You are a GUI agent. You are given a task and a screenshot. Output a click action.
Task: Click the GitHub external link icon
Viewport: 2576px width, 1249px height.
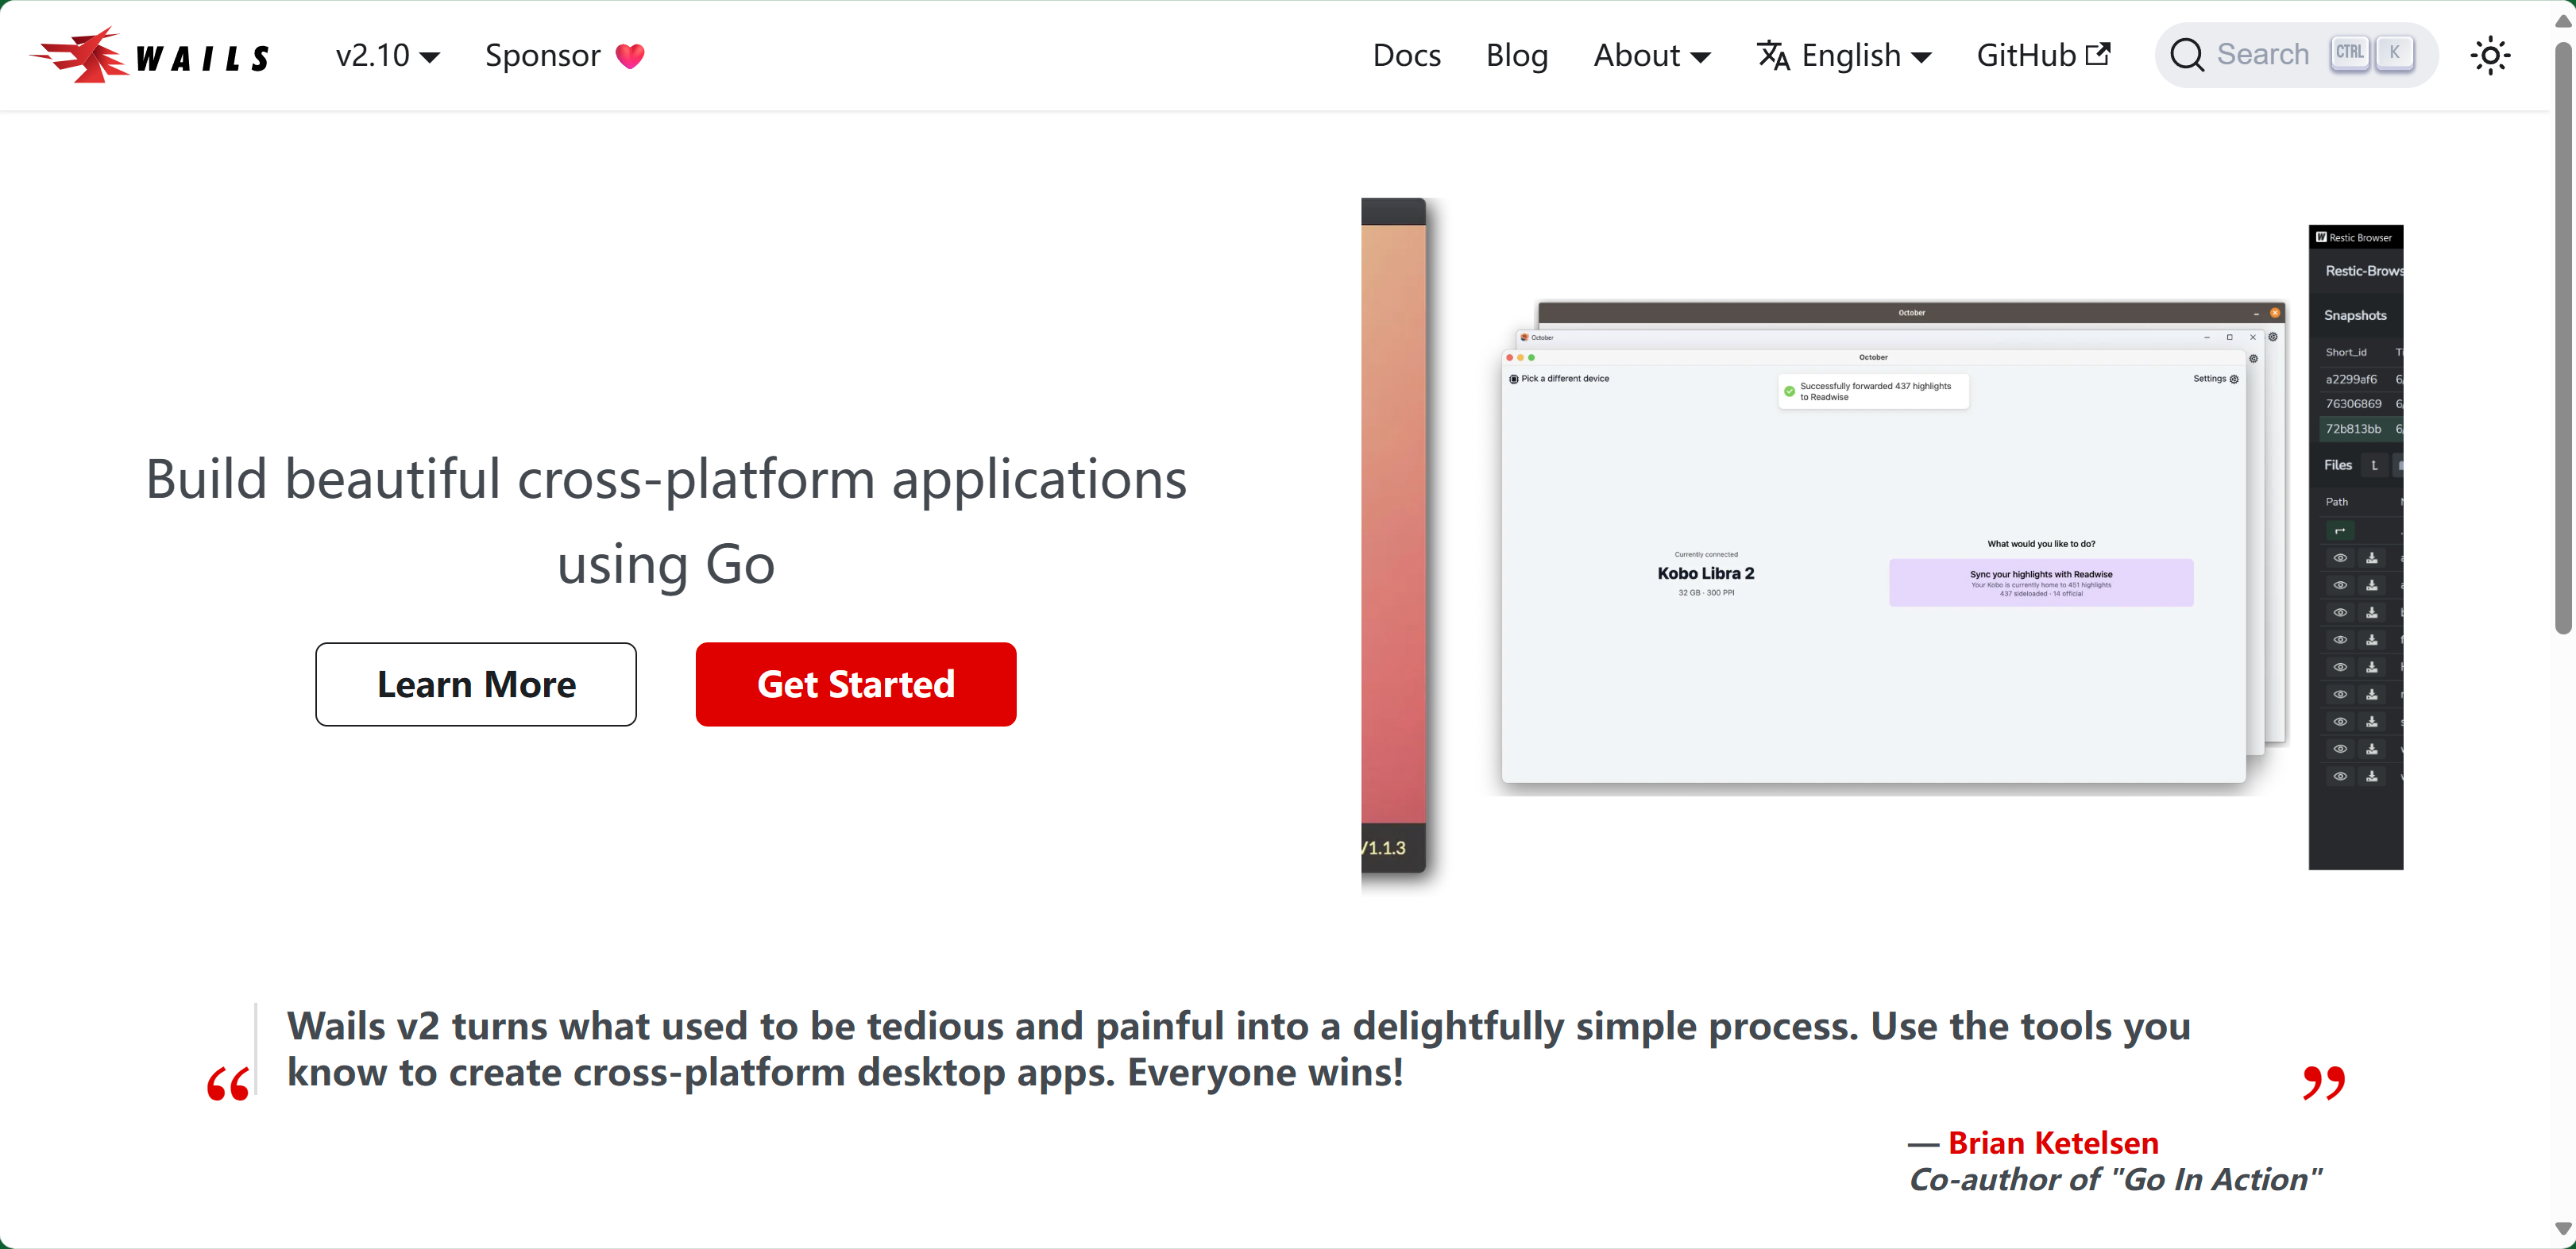click(x=2098, y=54)
